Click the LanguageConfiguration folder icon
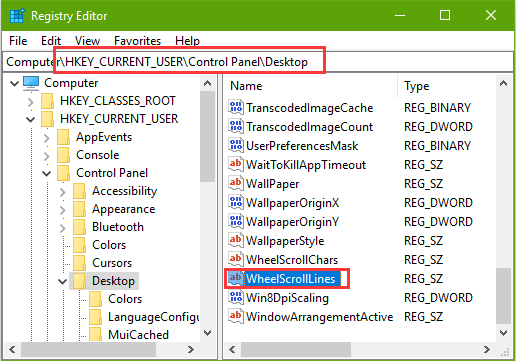This screenshot has height=361, width=516. point(95,317)
